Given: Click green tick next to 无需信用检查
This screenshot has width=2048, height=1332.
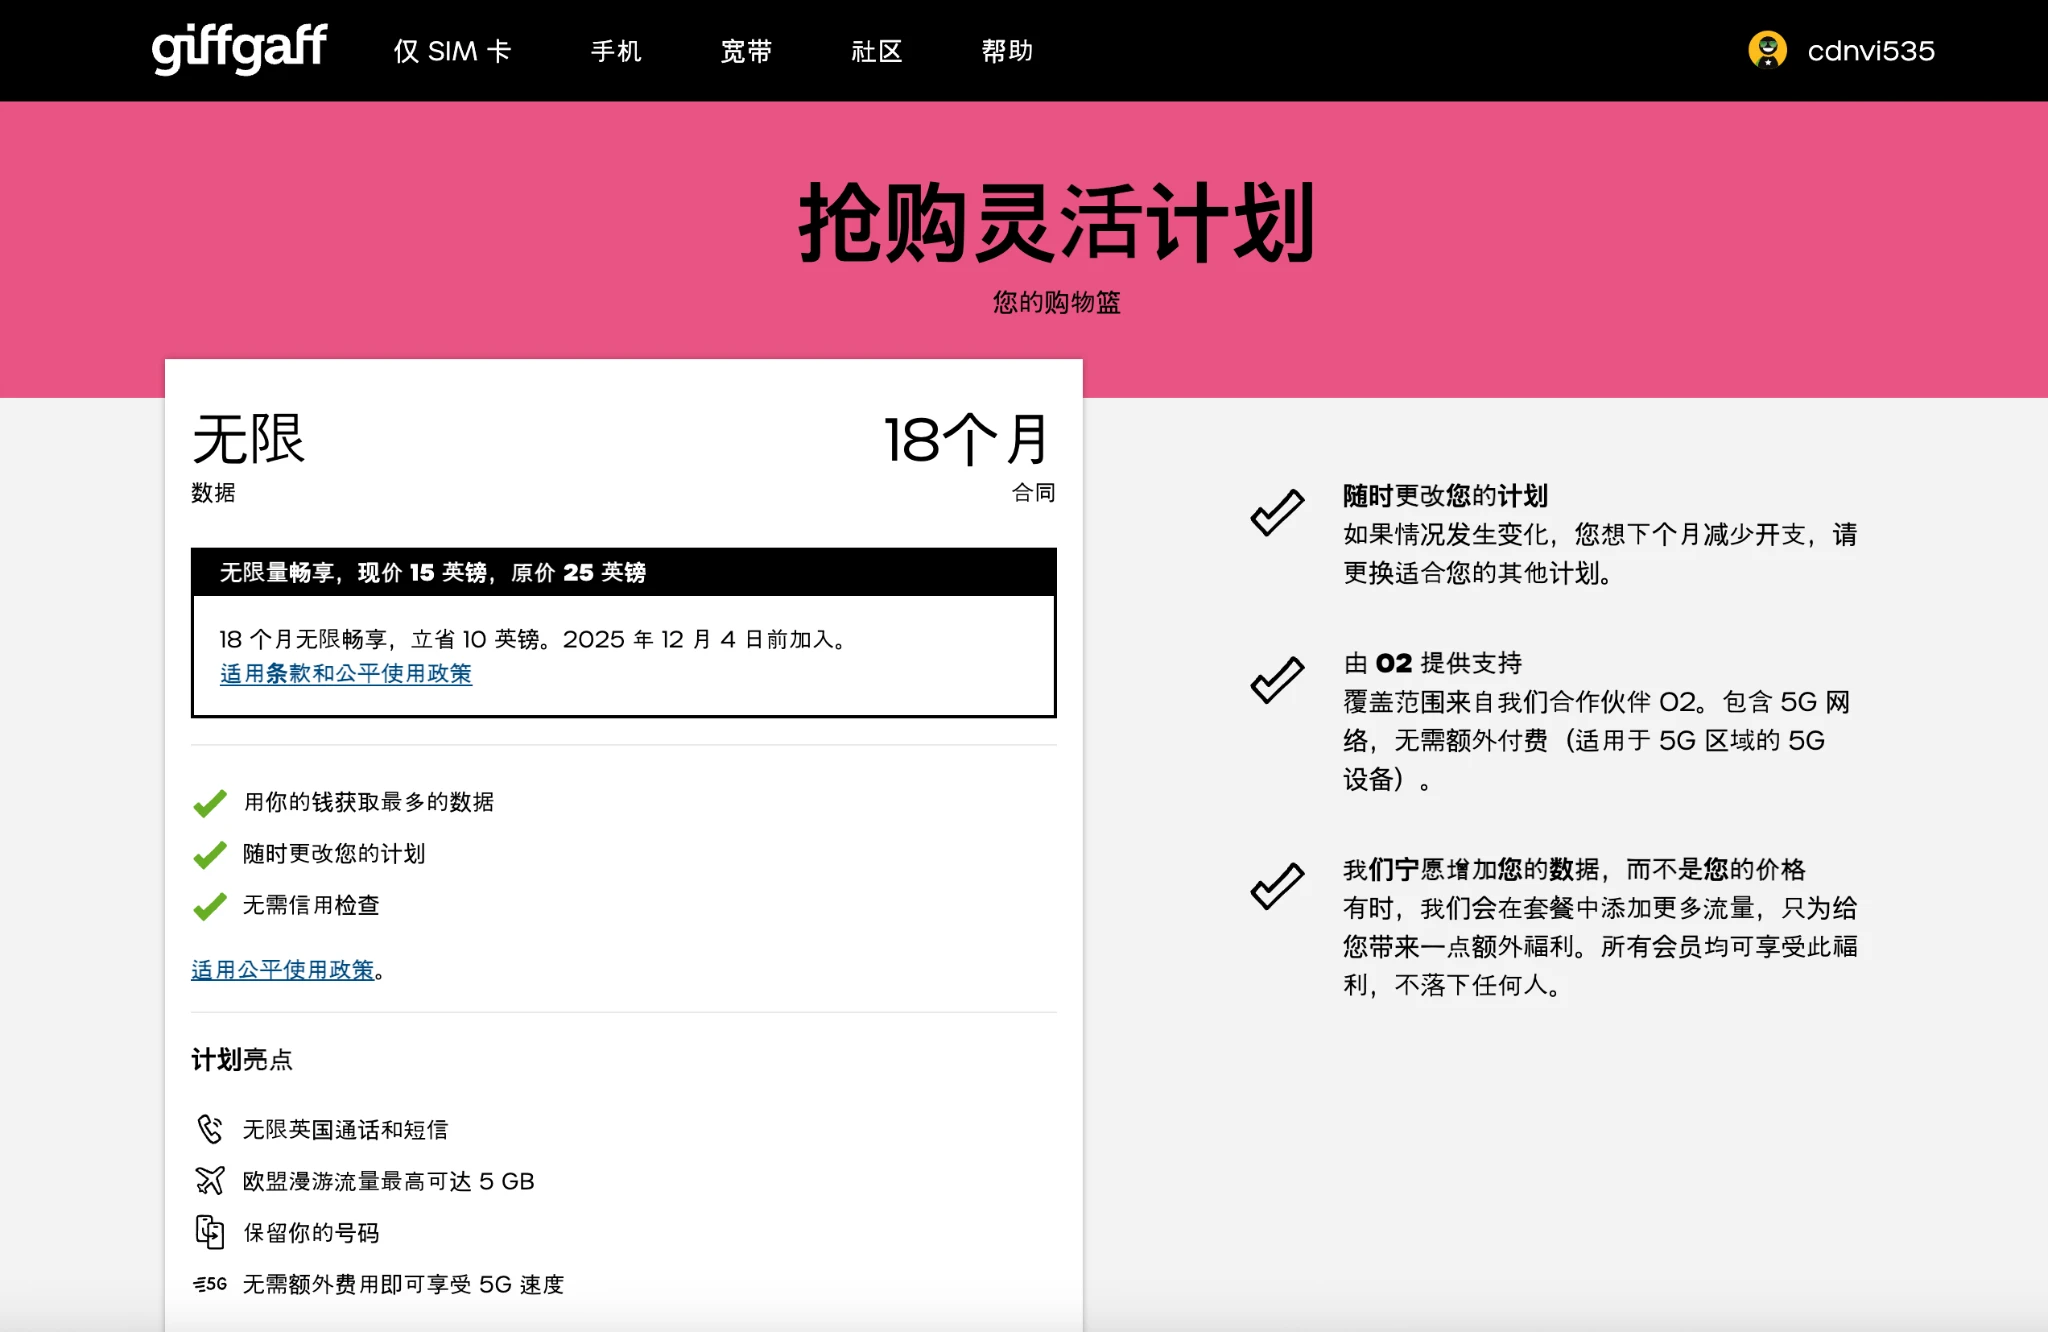Looking at the screenshot, I should coord(209,906).
